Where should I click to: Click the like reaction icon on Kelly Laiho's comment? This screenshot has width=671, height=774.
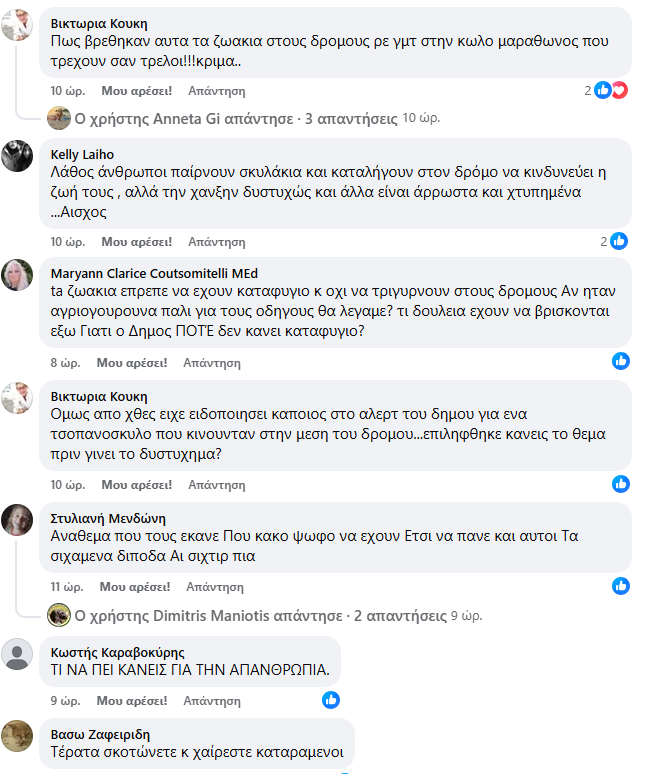(x=620, y=241)
